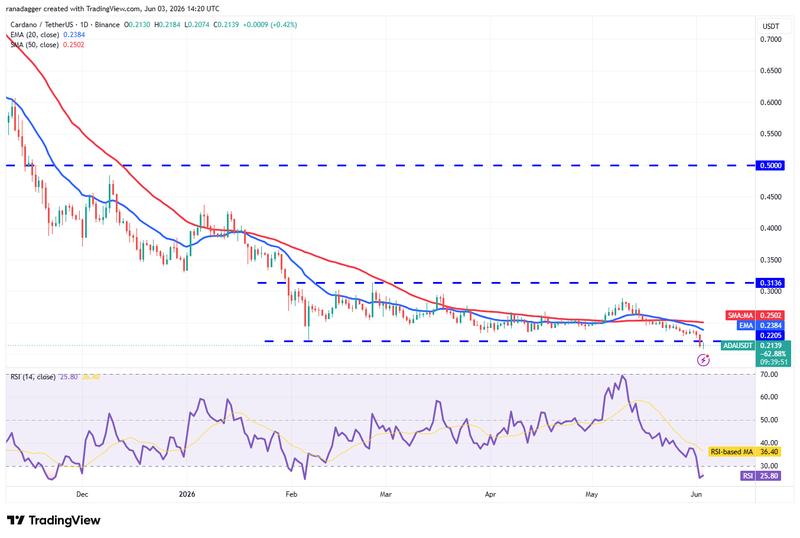Click the Apr label on the time axis

point(490,494)
